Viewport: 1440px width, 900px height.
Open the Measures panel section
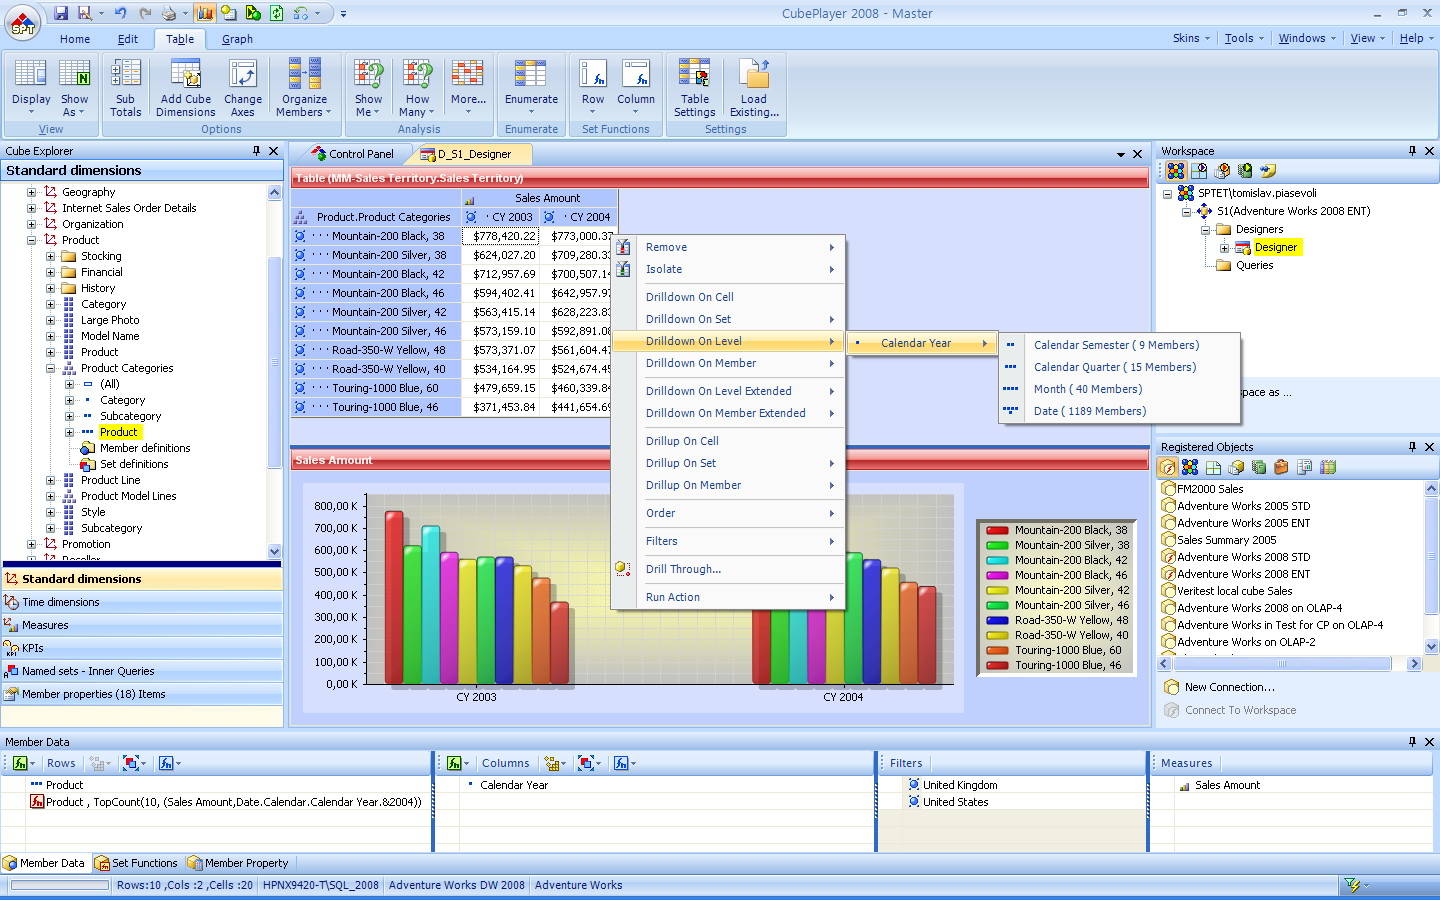(142, 625)
